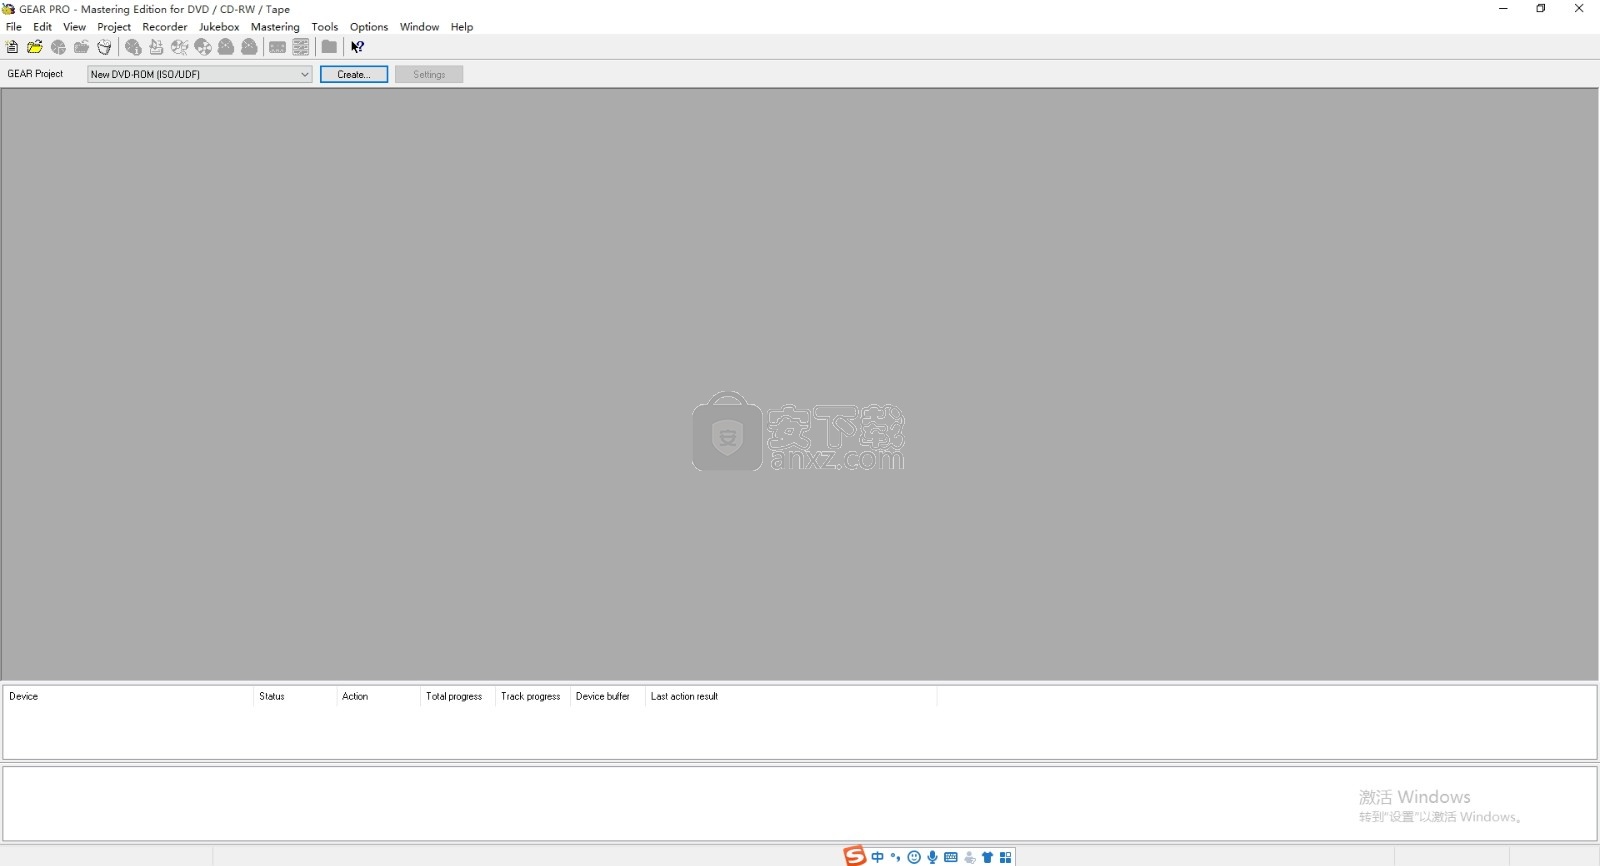The height and width of the screenshot is (866, 1600).
Task: Click the New project document icon
Action: pyautogui.click(x=12, y=47)
